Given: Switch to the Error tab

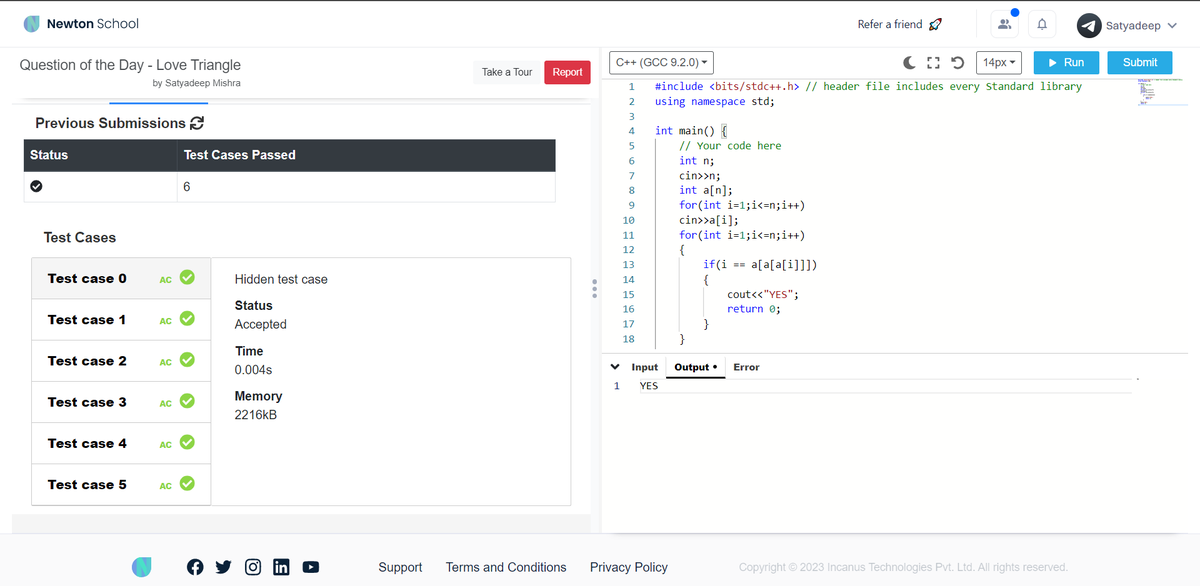Looking at the screenshot, I should (746, 367).
